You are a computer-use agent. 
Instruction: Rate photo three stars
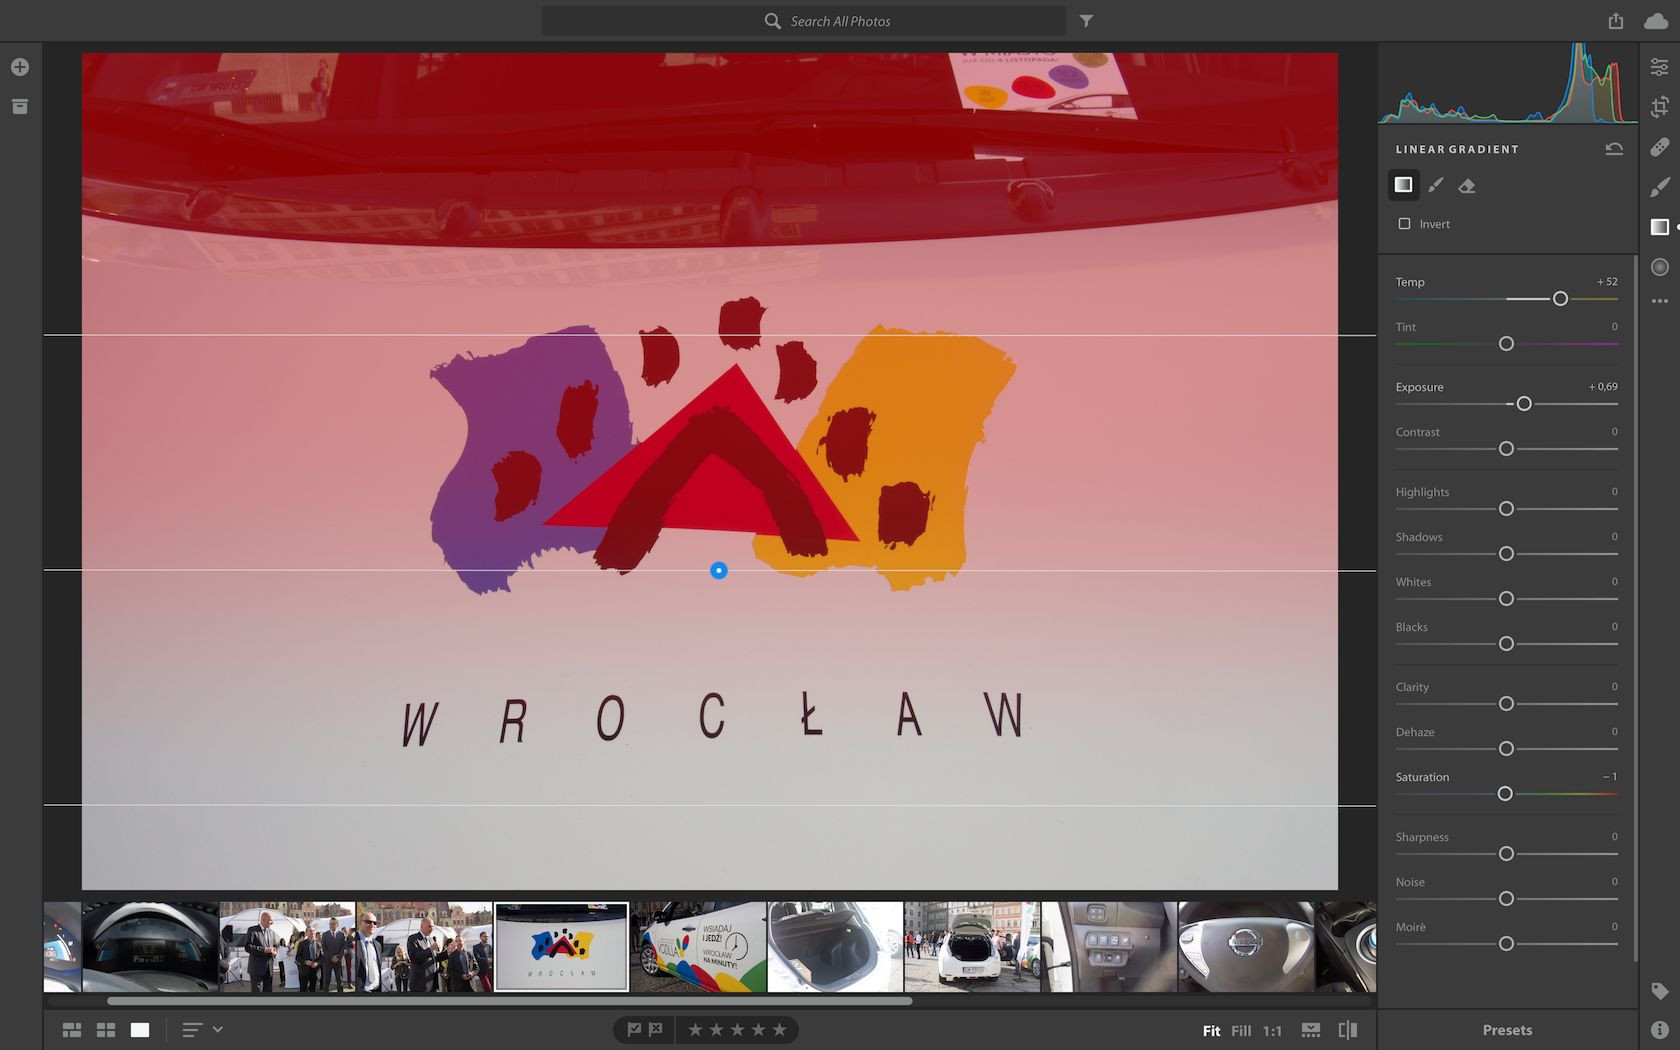(x=737, y=1029)
